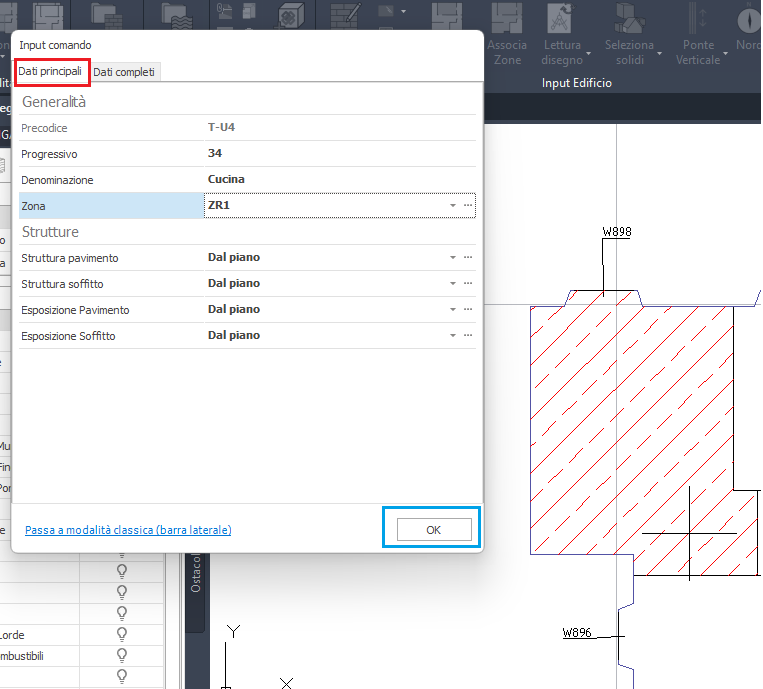
Task: Click the ellipsis button for Struttura pavimento
Action: pyautogui.click(x=467, y=258)
